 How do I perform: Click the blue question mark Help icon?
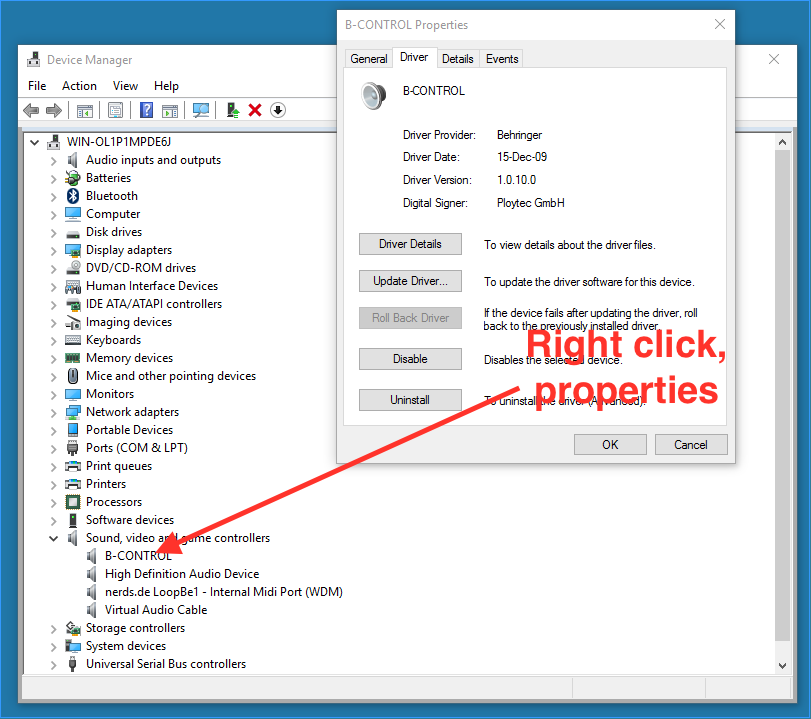pos(146,110)
